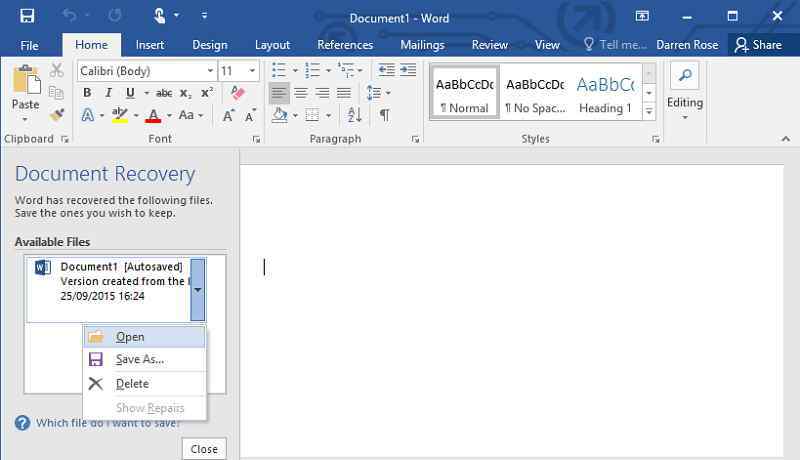Click the Cut scissors icon
Viewport: 800px width, 460px height.
point(57,70)
